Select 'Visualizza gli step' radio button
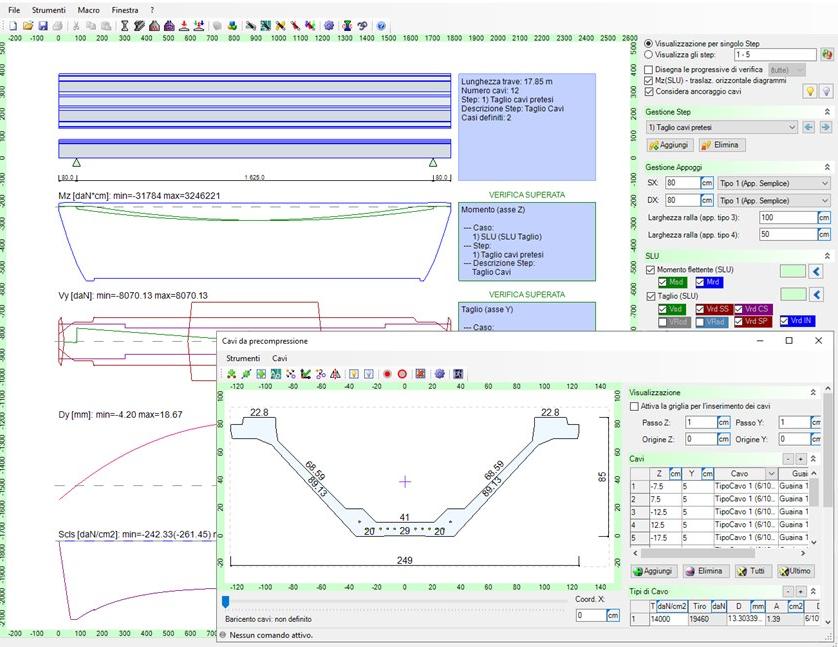This screenshot has width=838, height=647. tap(650, 56)
